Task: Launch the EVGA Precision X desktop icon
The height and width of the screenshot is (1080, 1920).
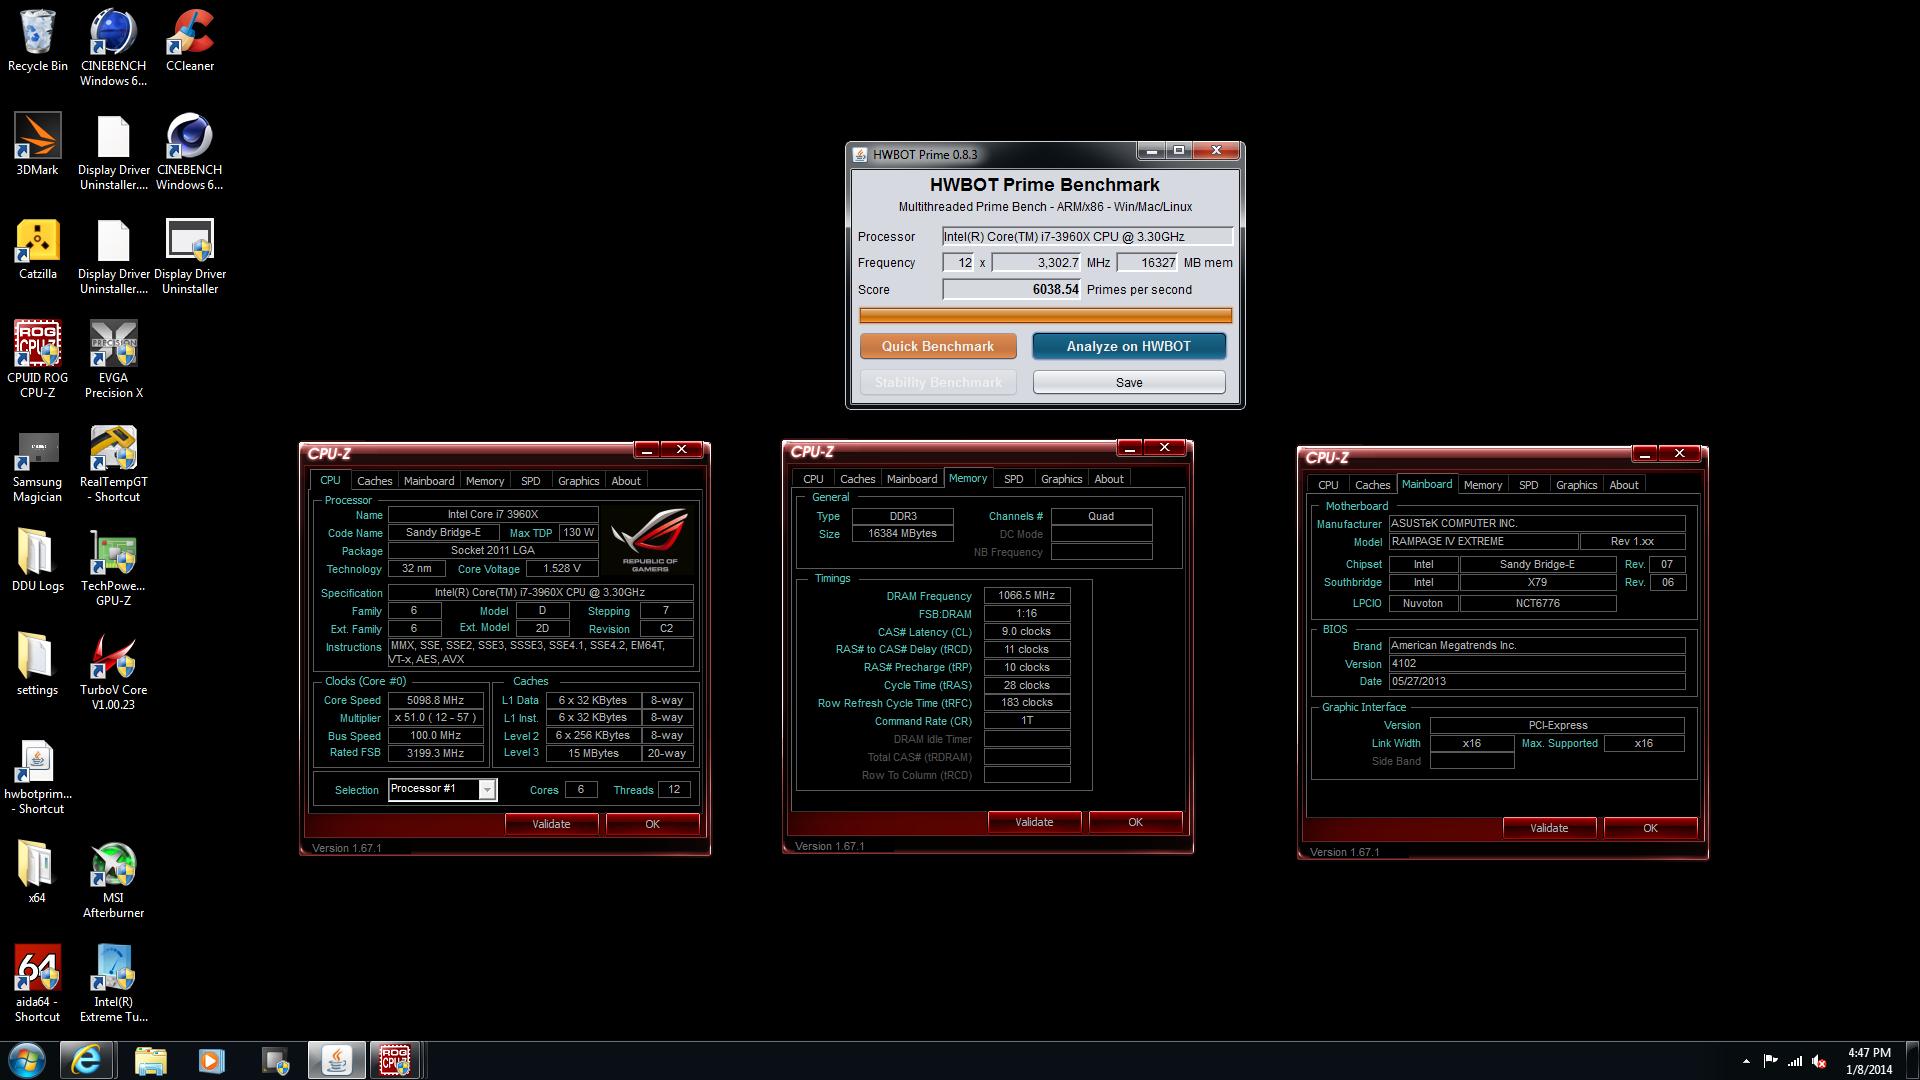Action: 113,359
